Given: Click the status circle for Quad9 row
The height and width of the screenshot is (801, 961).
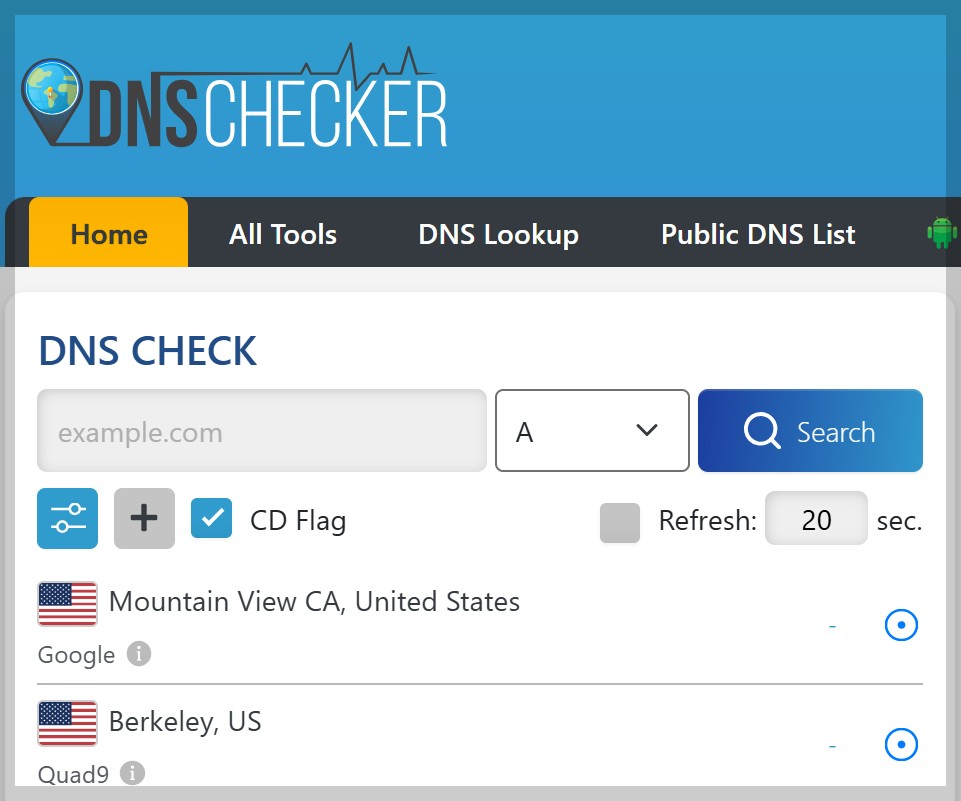Looking at the screenshot, I should point(901,745).
